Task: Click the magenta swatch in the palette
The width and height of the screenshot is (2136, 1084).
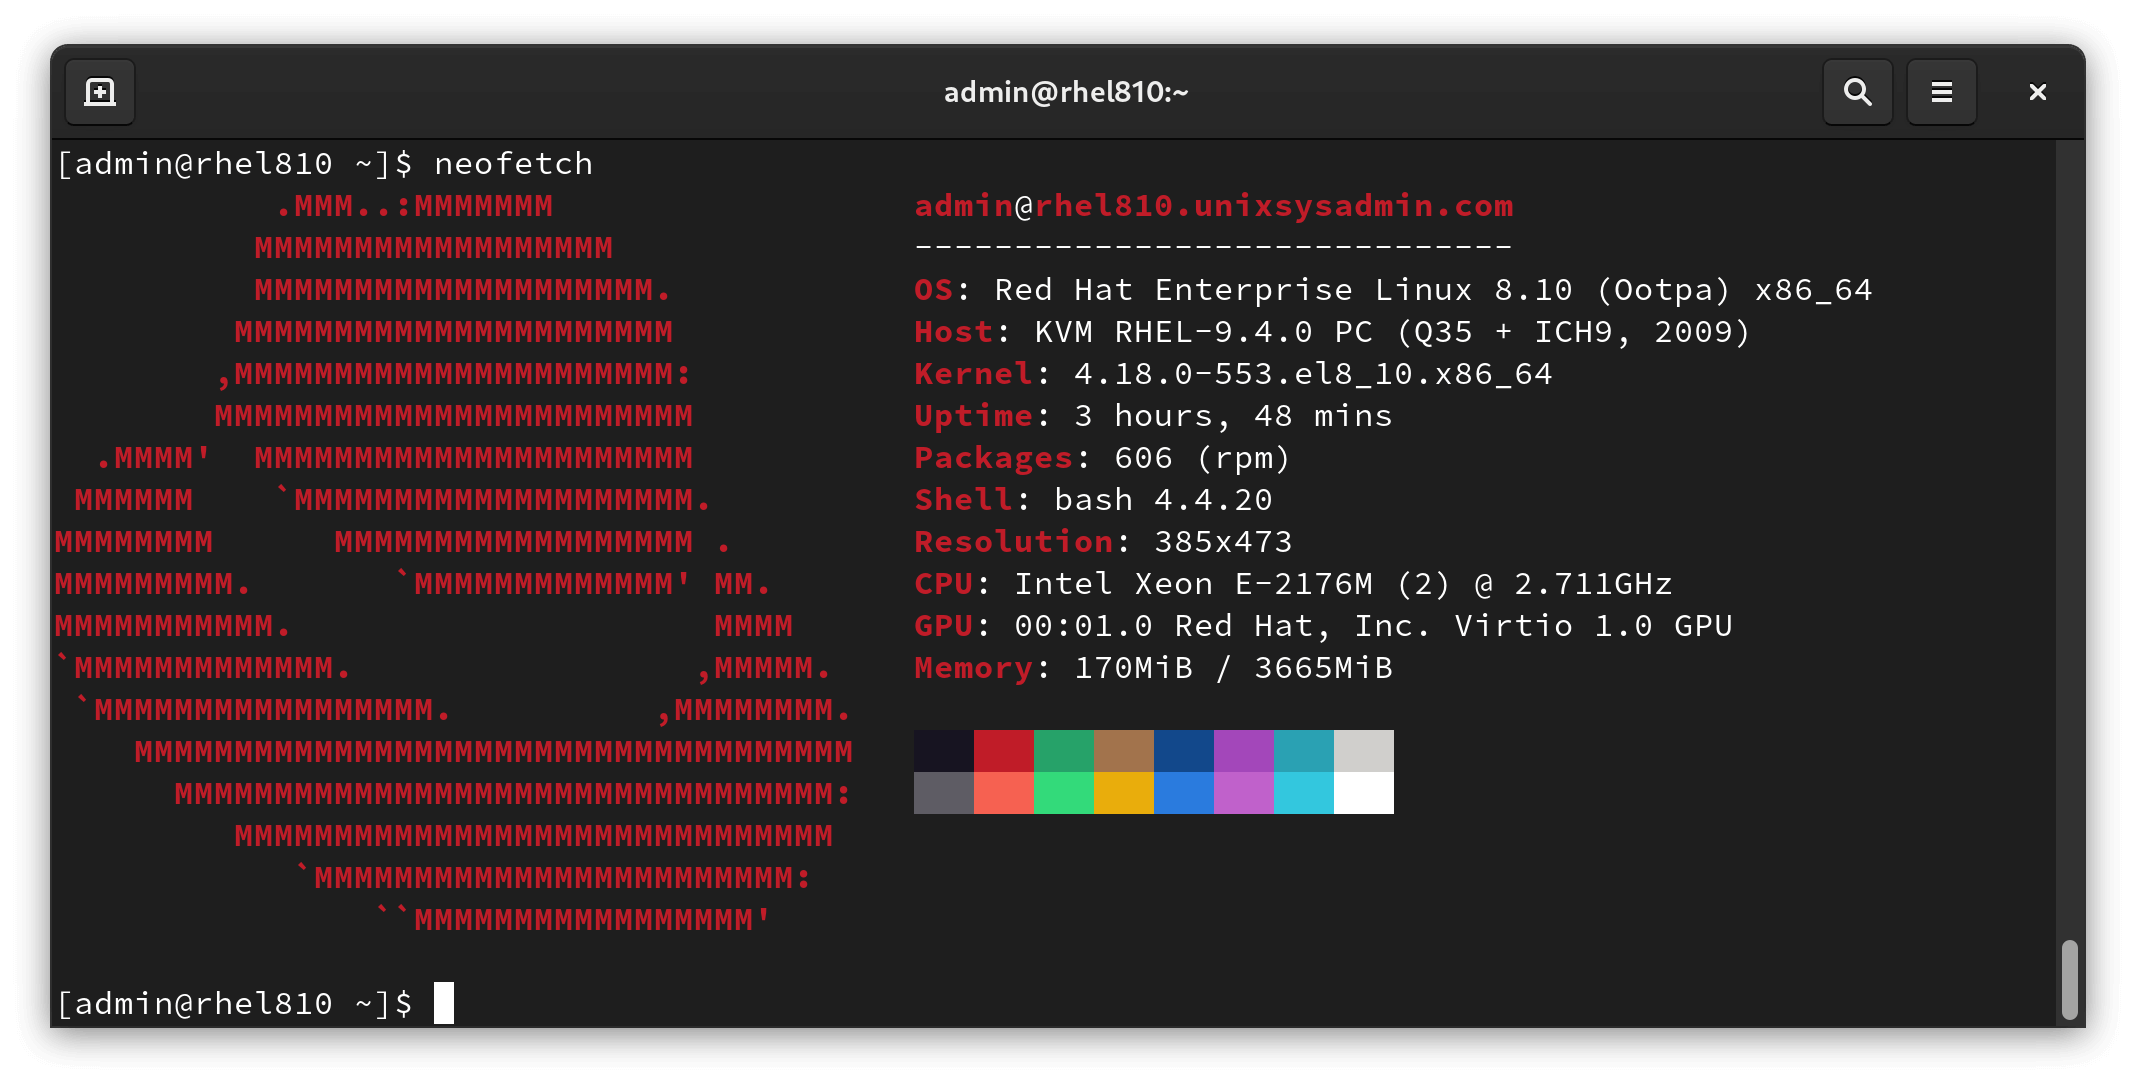Action: [x=1243, y=752]
